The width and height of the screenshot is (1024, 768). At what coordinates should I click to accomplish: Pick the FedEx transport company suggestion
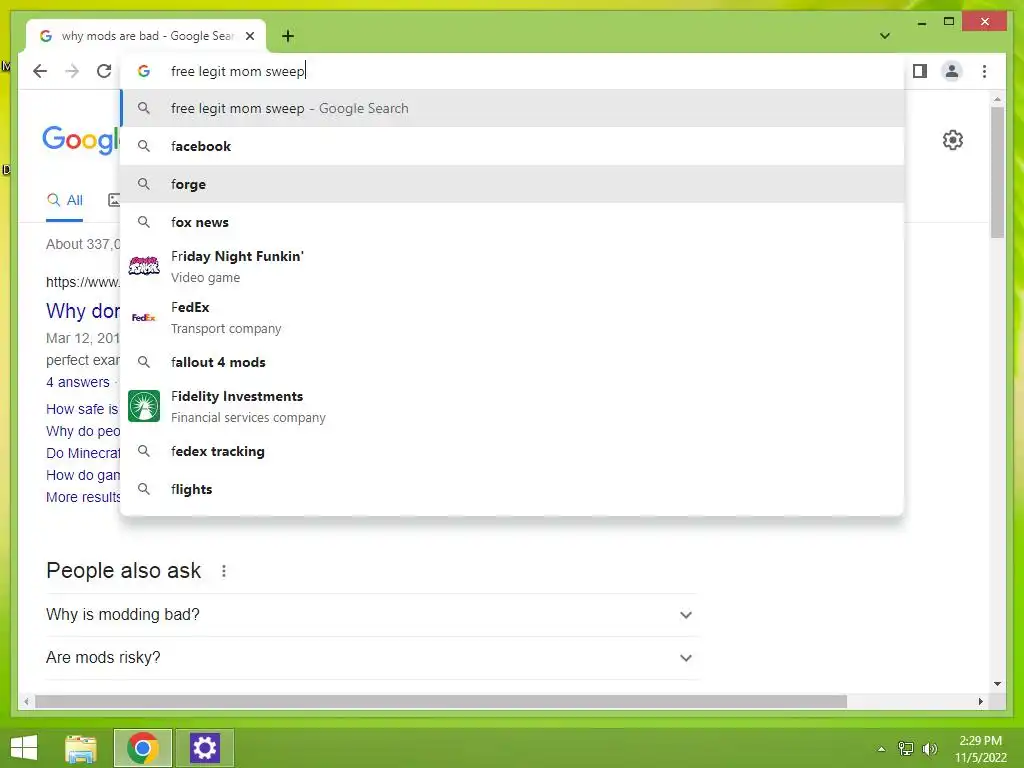(x=513, y=317)
